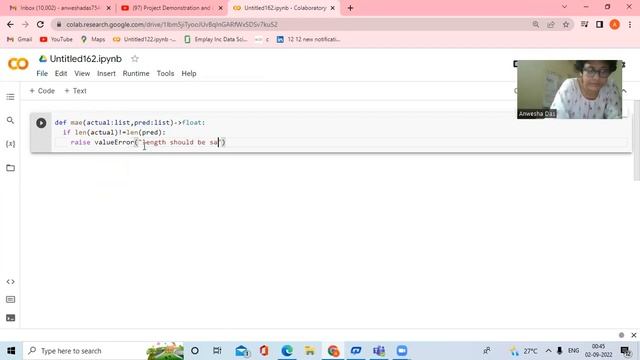Screen dimensions: 640x360
Task: Open a new browser tab
Action: click(350, 8)
